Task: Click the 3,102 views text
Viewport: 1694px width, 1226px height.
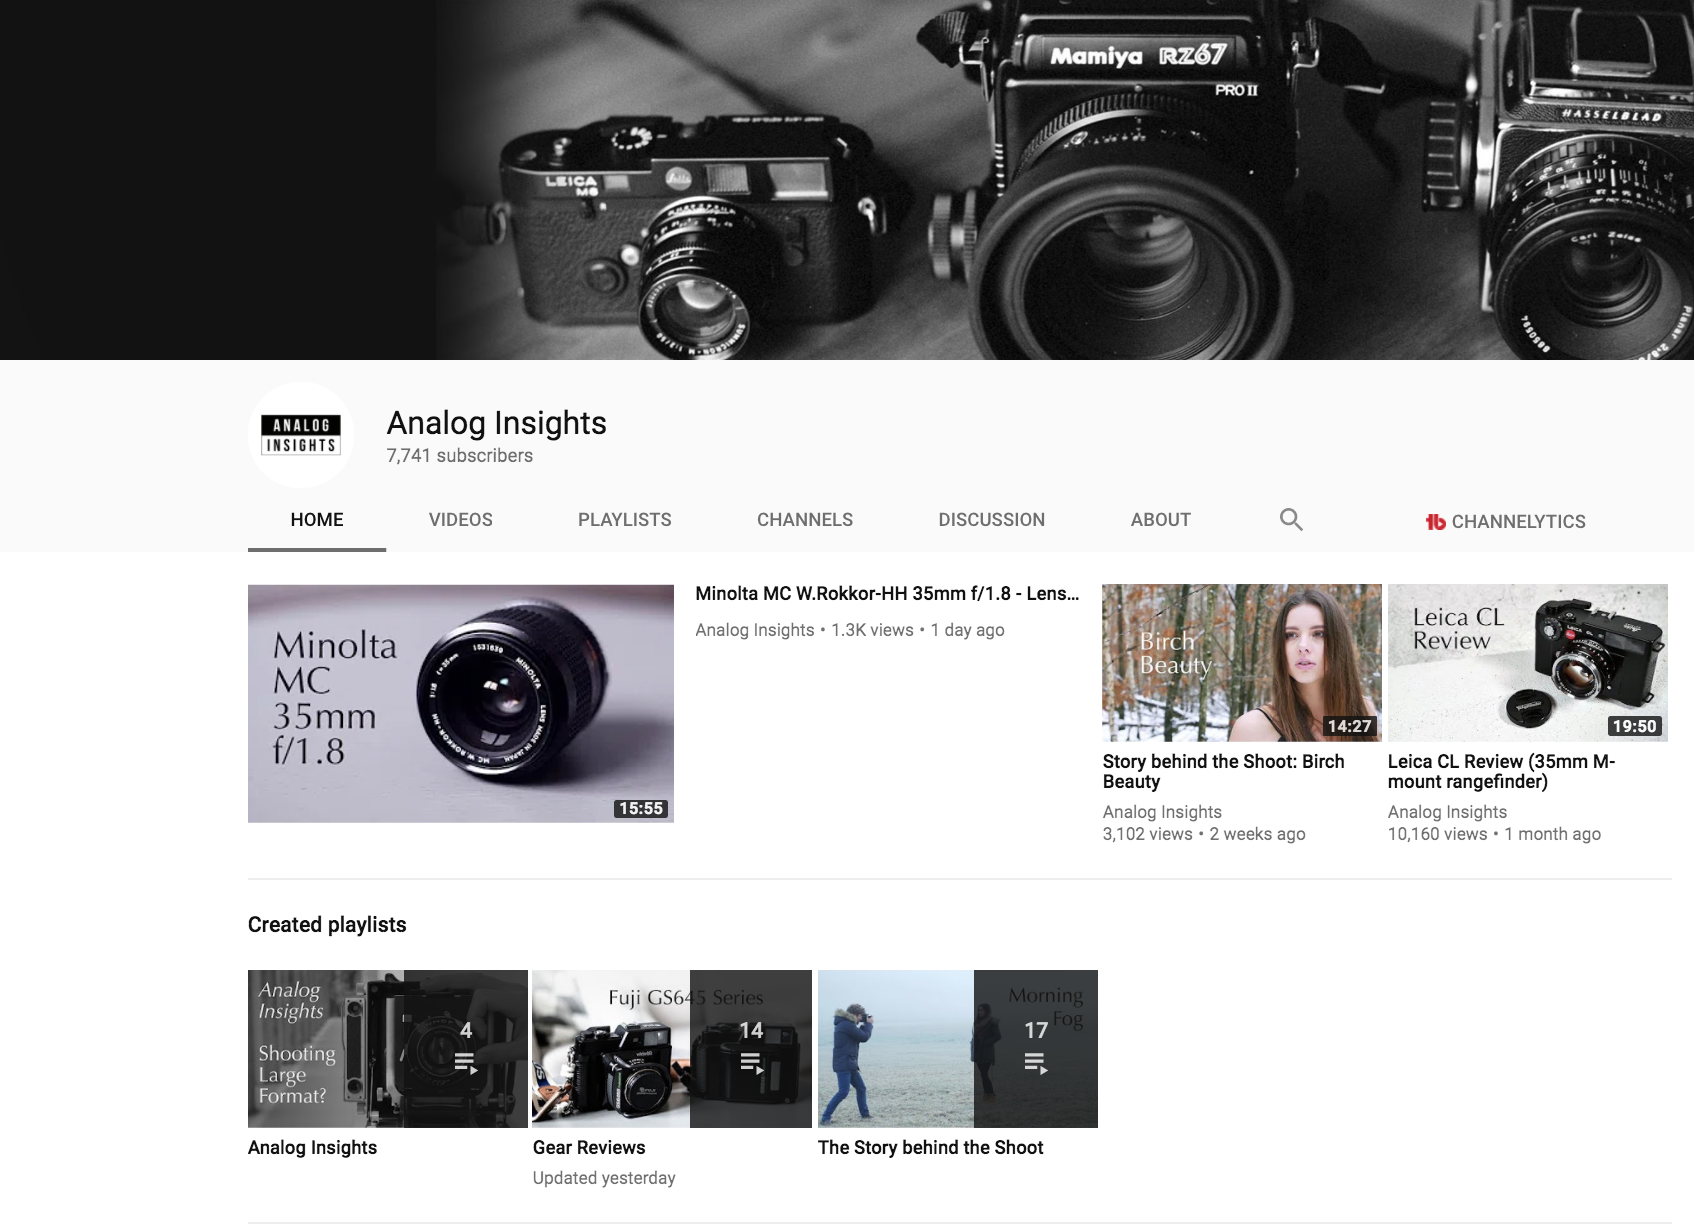Action: click(1147, 834)
